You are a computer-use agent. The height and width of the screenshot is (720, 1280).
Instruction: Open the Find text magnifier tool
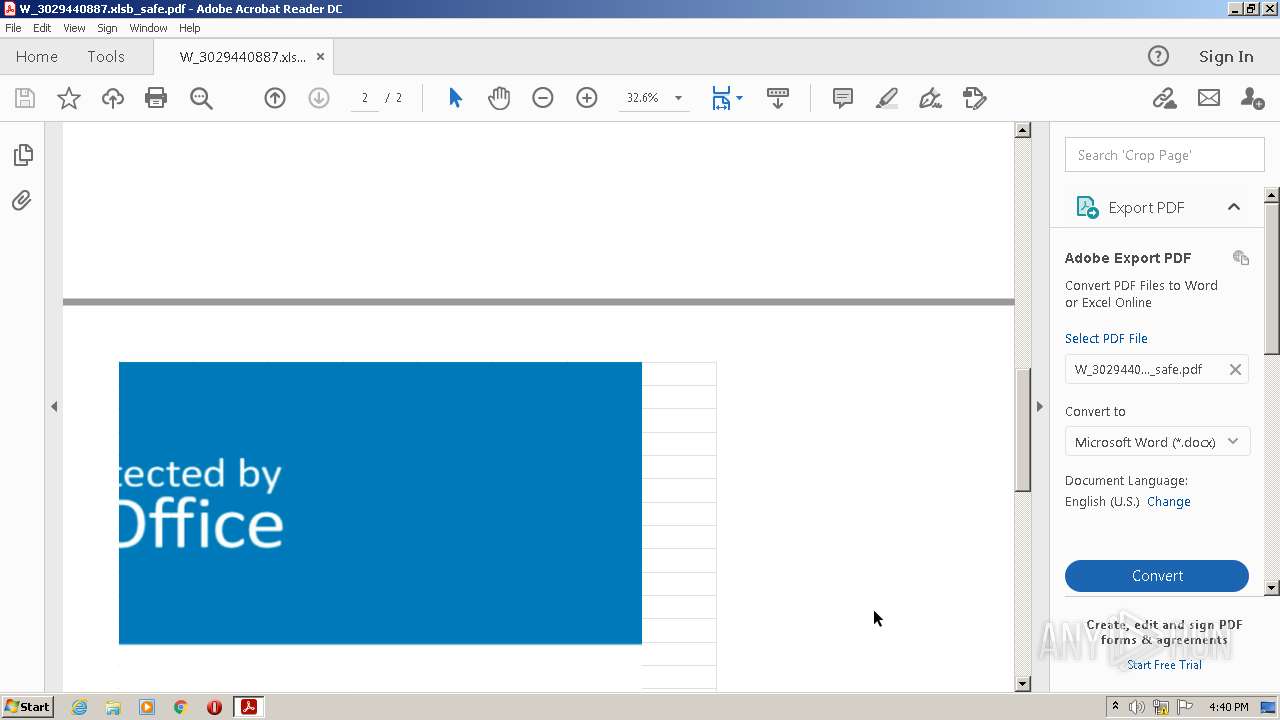pos(201,98)
